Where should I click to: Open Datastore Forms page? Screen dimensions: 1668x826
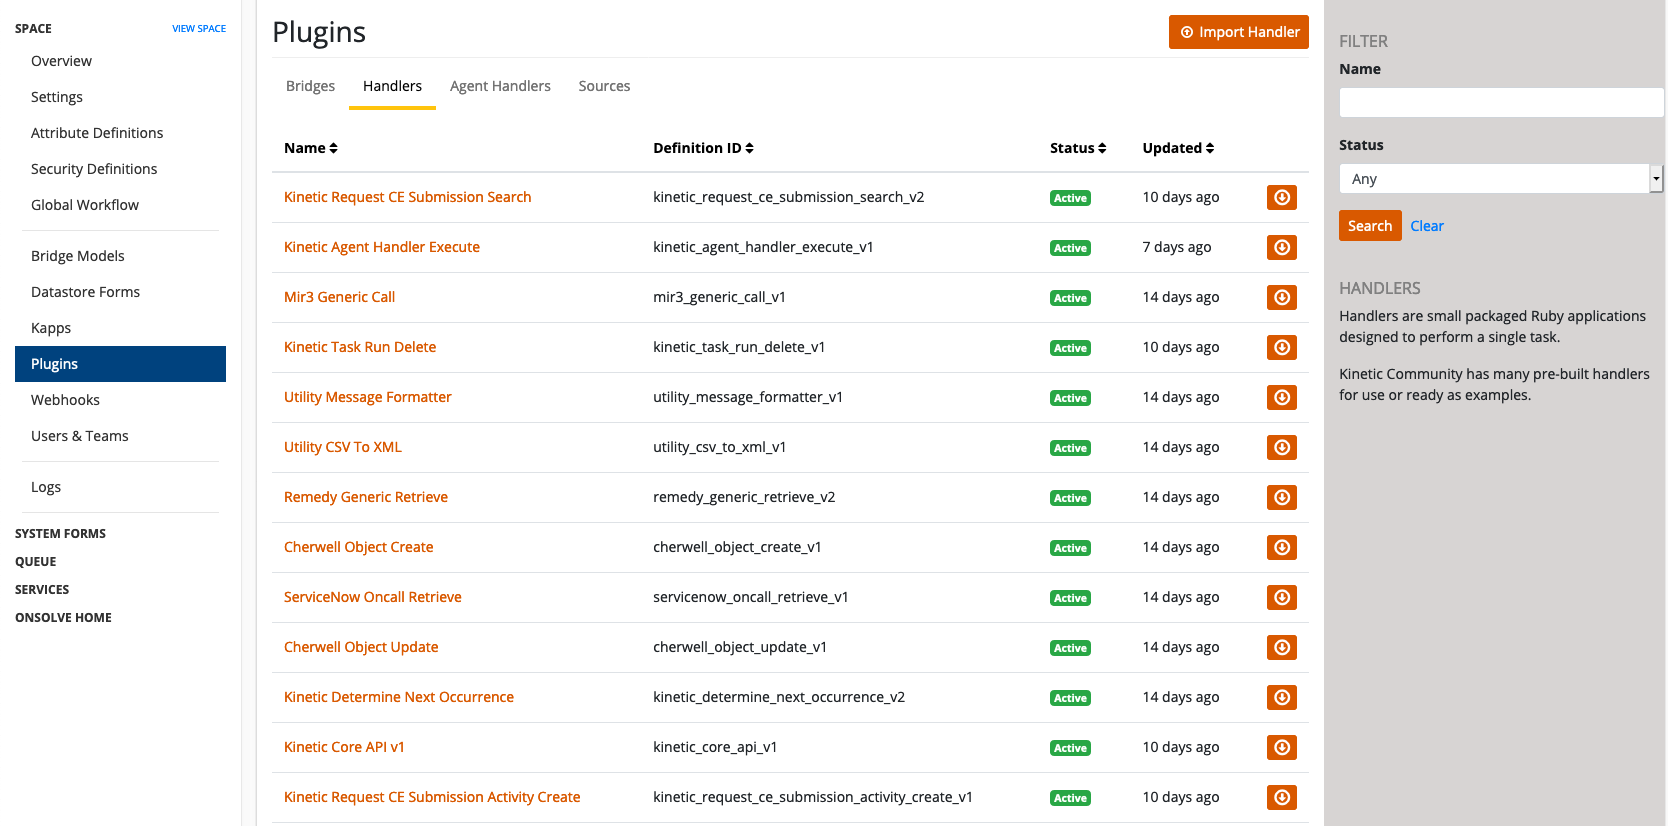(x=85, y=292)
